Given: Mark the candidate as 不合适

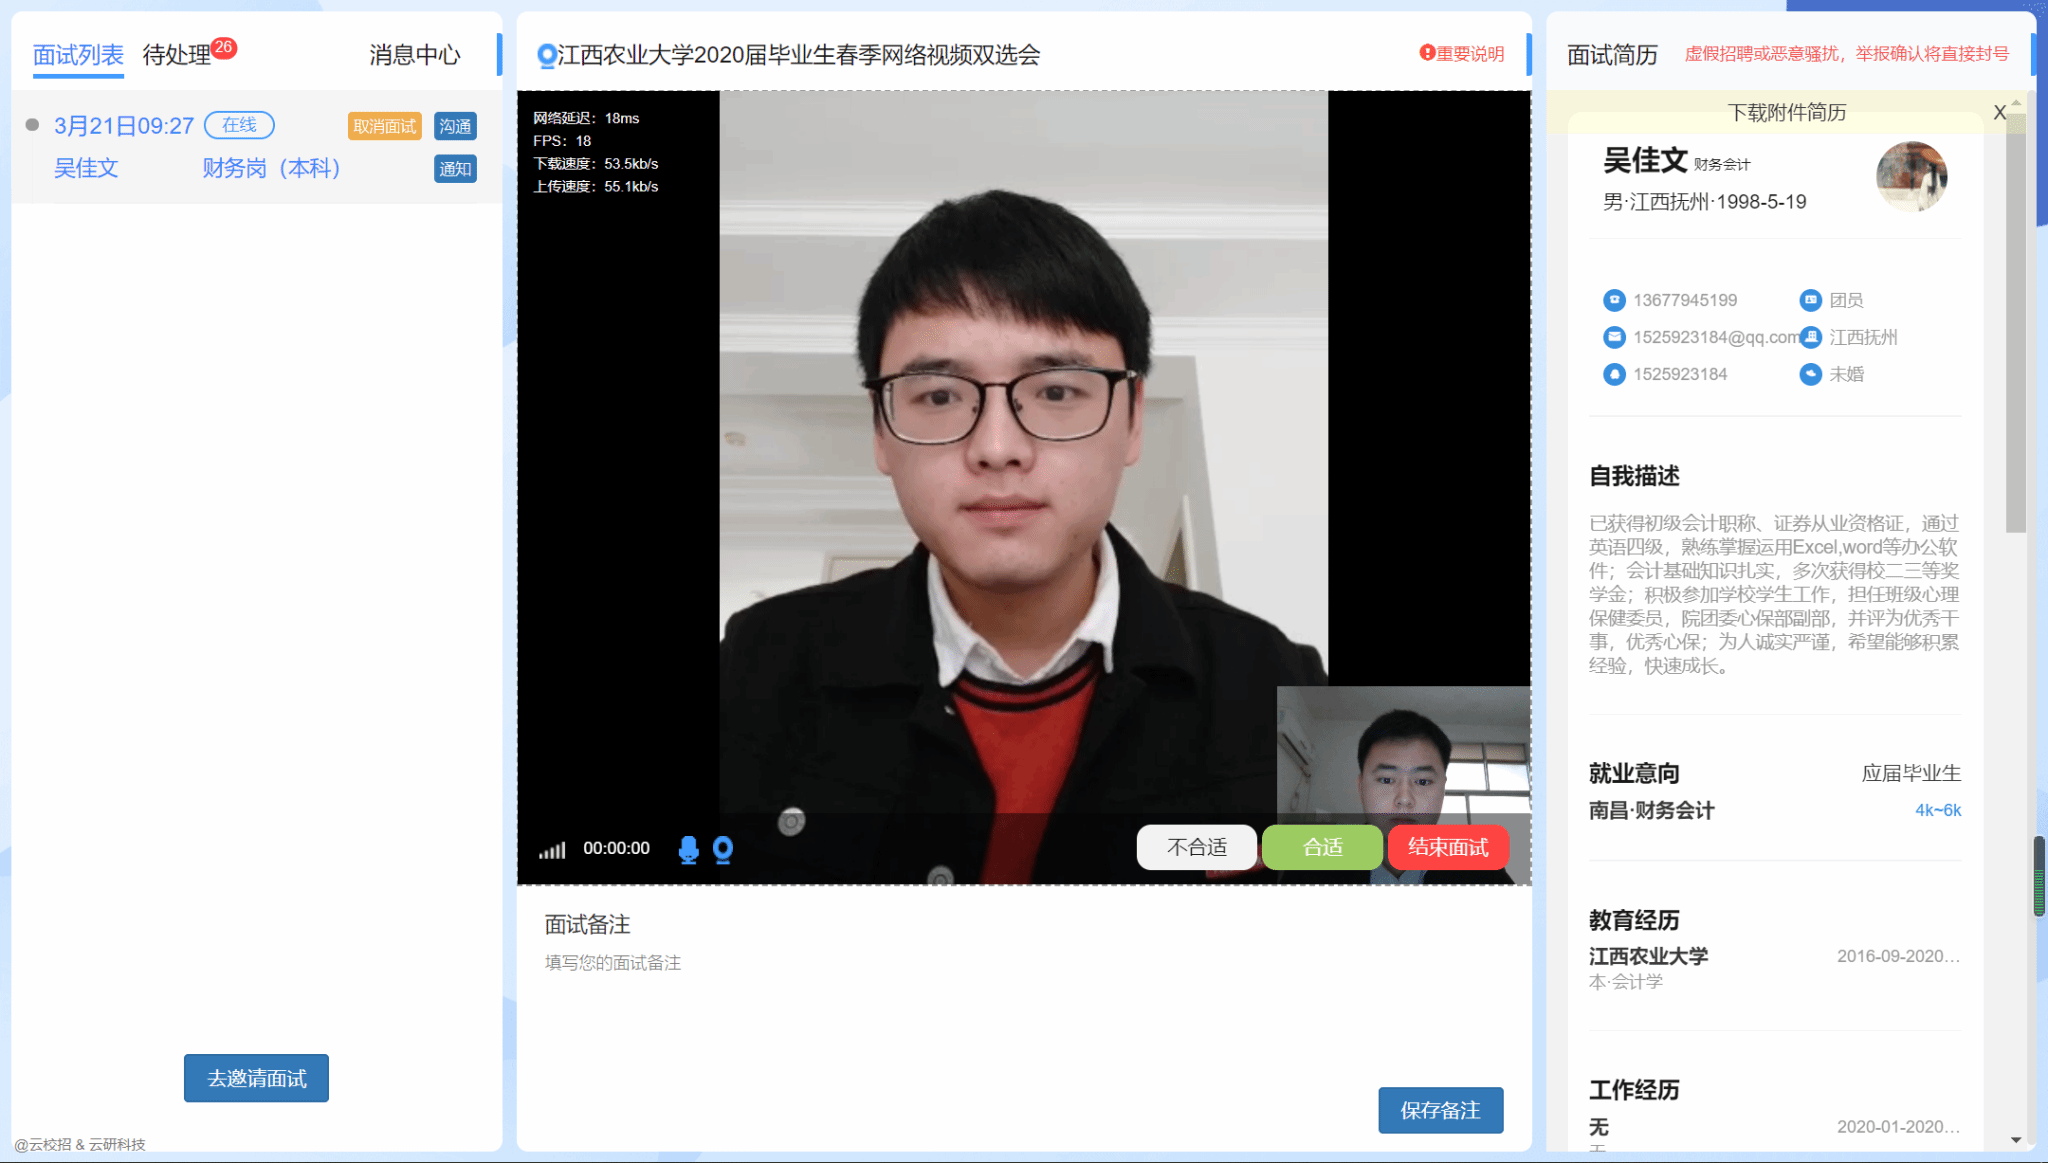Looking at the screenshot, I should [x=1196, y=847].
